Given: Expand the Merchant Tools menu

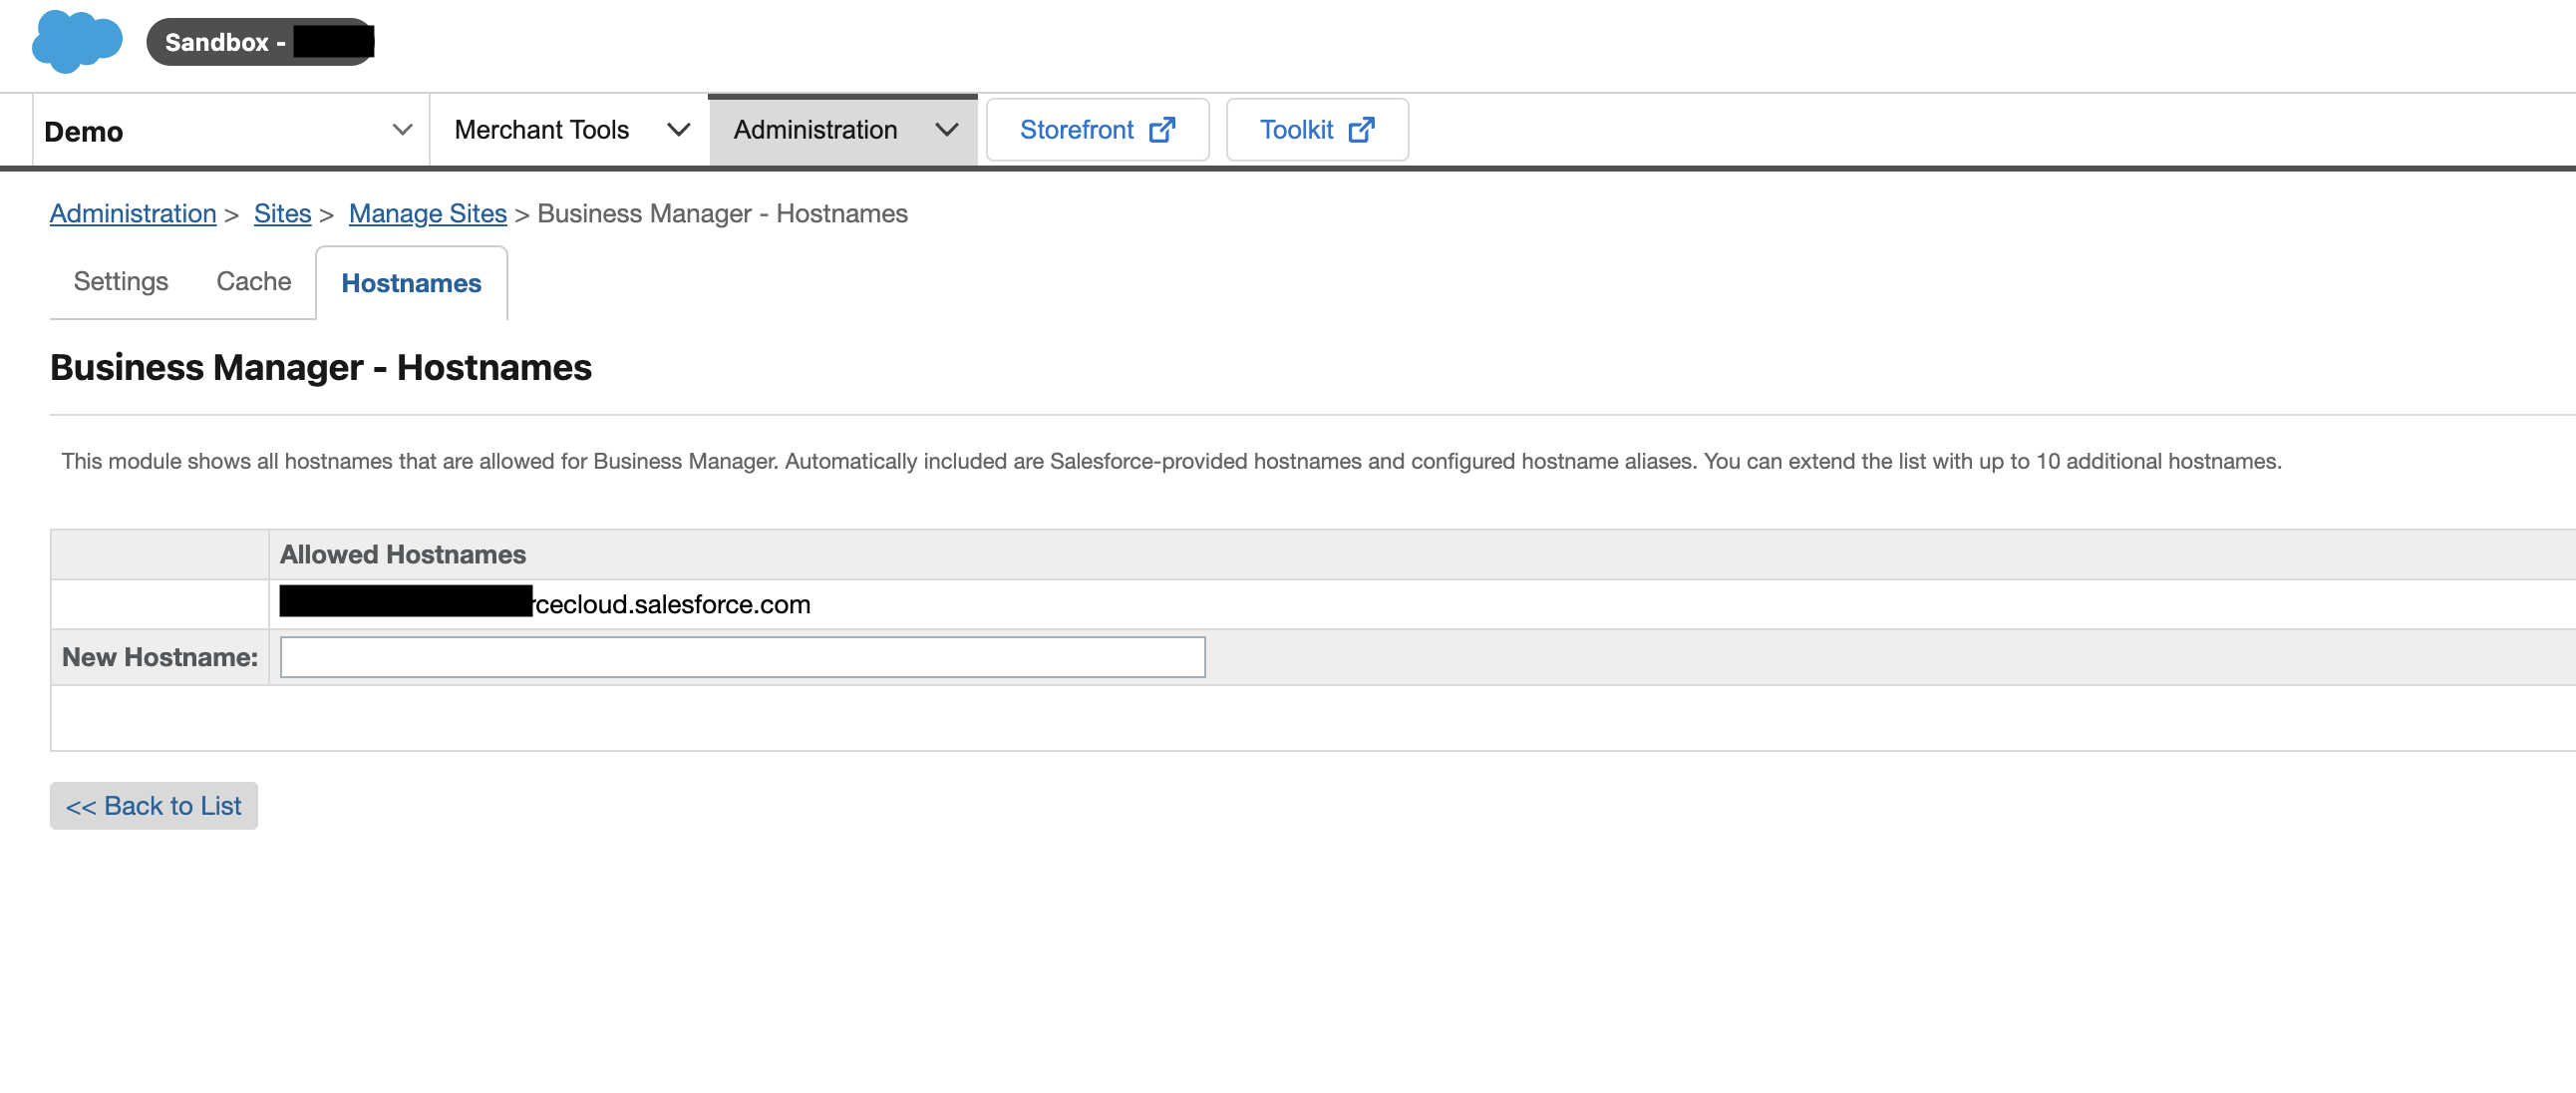Looking at the screenshot, I should click(571, 130).
